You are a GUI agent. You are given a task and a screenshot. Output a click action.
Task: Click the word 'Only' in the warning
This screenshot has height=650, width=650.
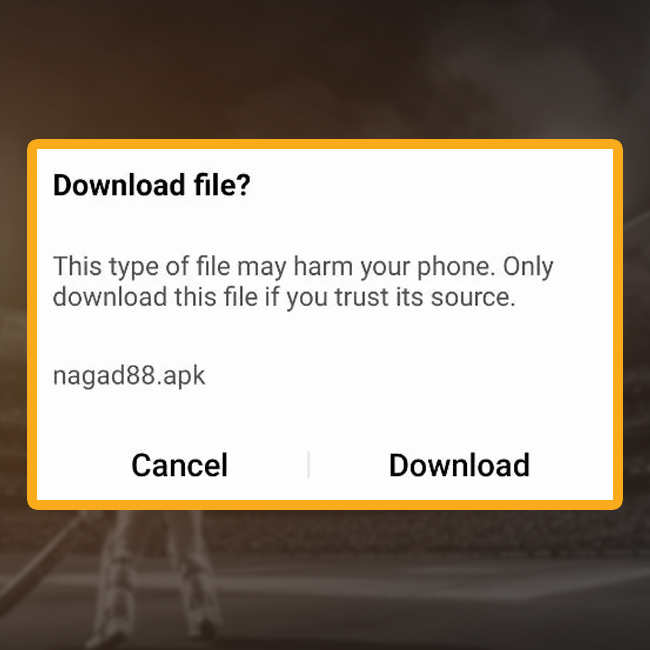point(528,267)
